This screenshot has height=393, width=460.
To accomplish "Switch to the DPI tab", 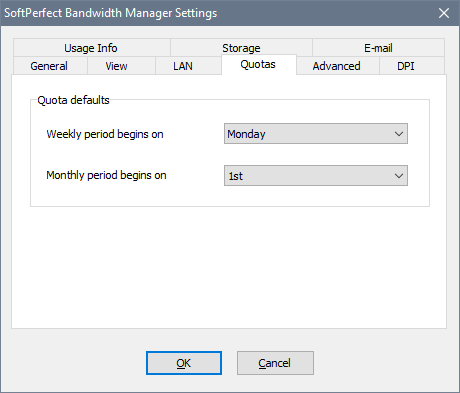I will click(x=412, y=66).
